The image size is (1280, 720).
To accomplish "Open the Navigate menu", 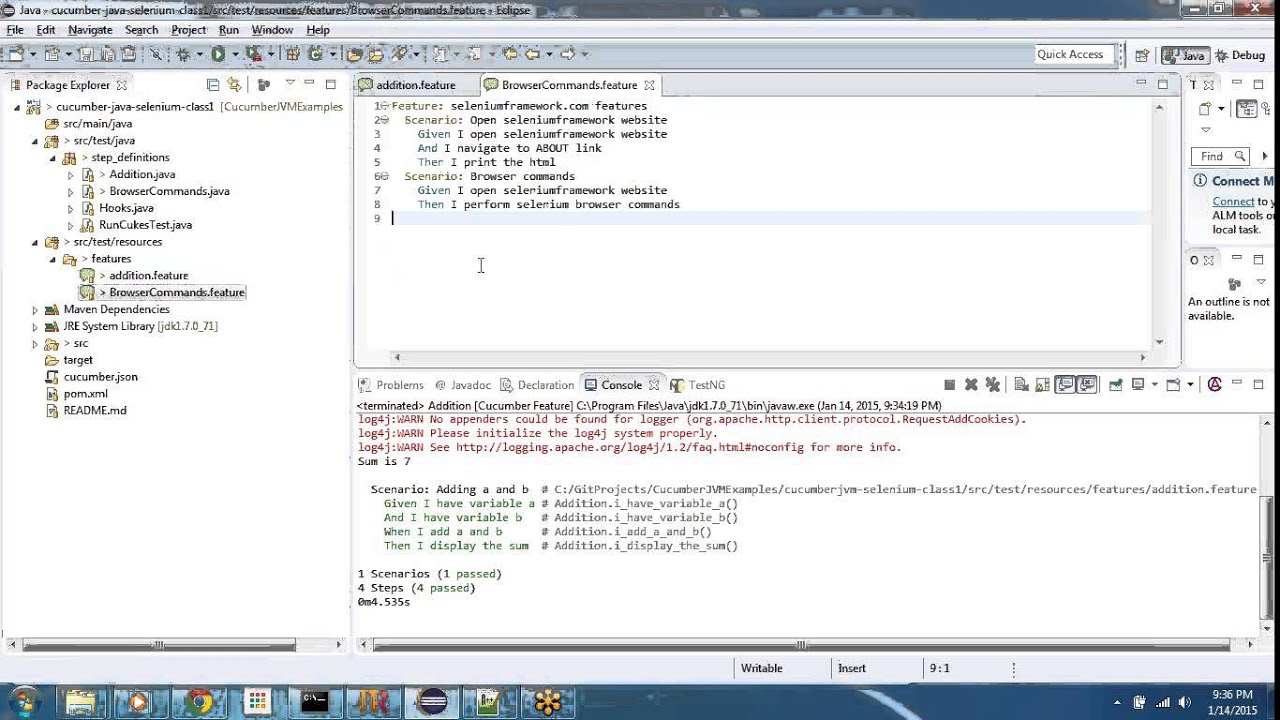I will click(x=90, y=30).
